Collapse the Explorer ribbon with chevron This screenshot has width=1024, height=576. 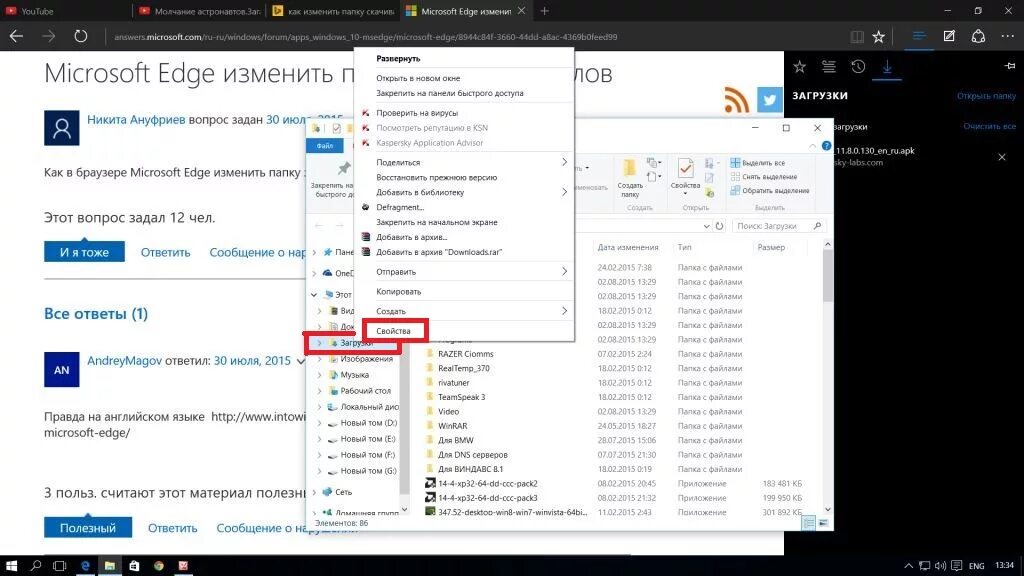812,146
